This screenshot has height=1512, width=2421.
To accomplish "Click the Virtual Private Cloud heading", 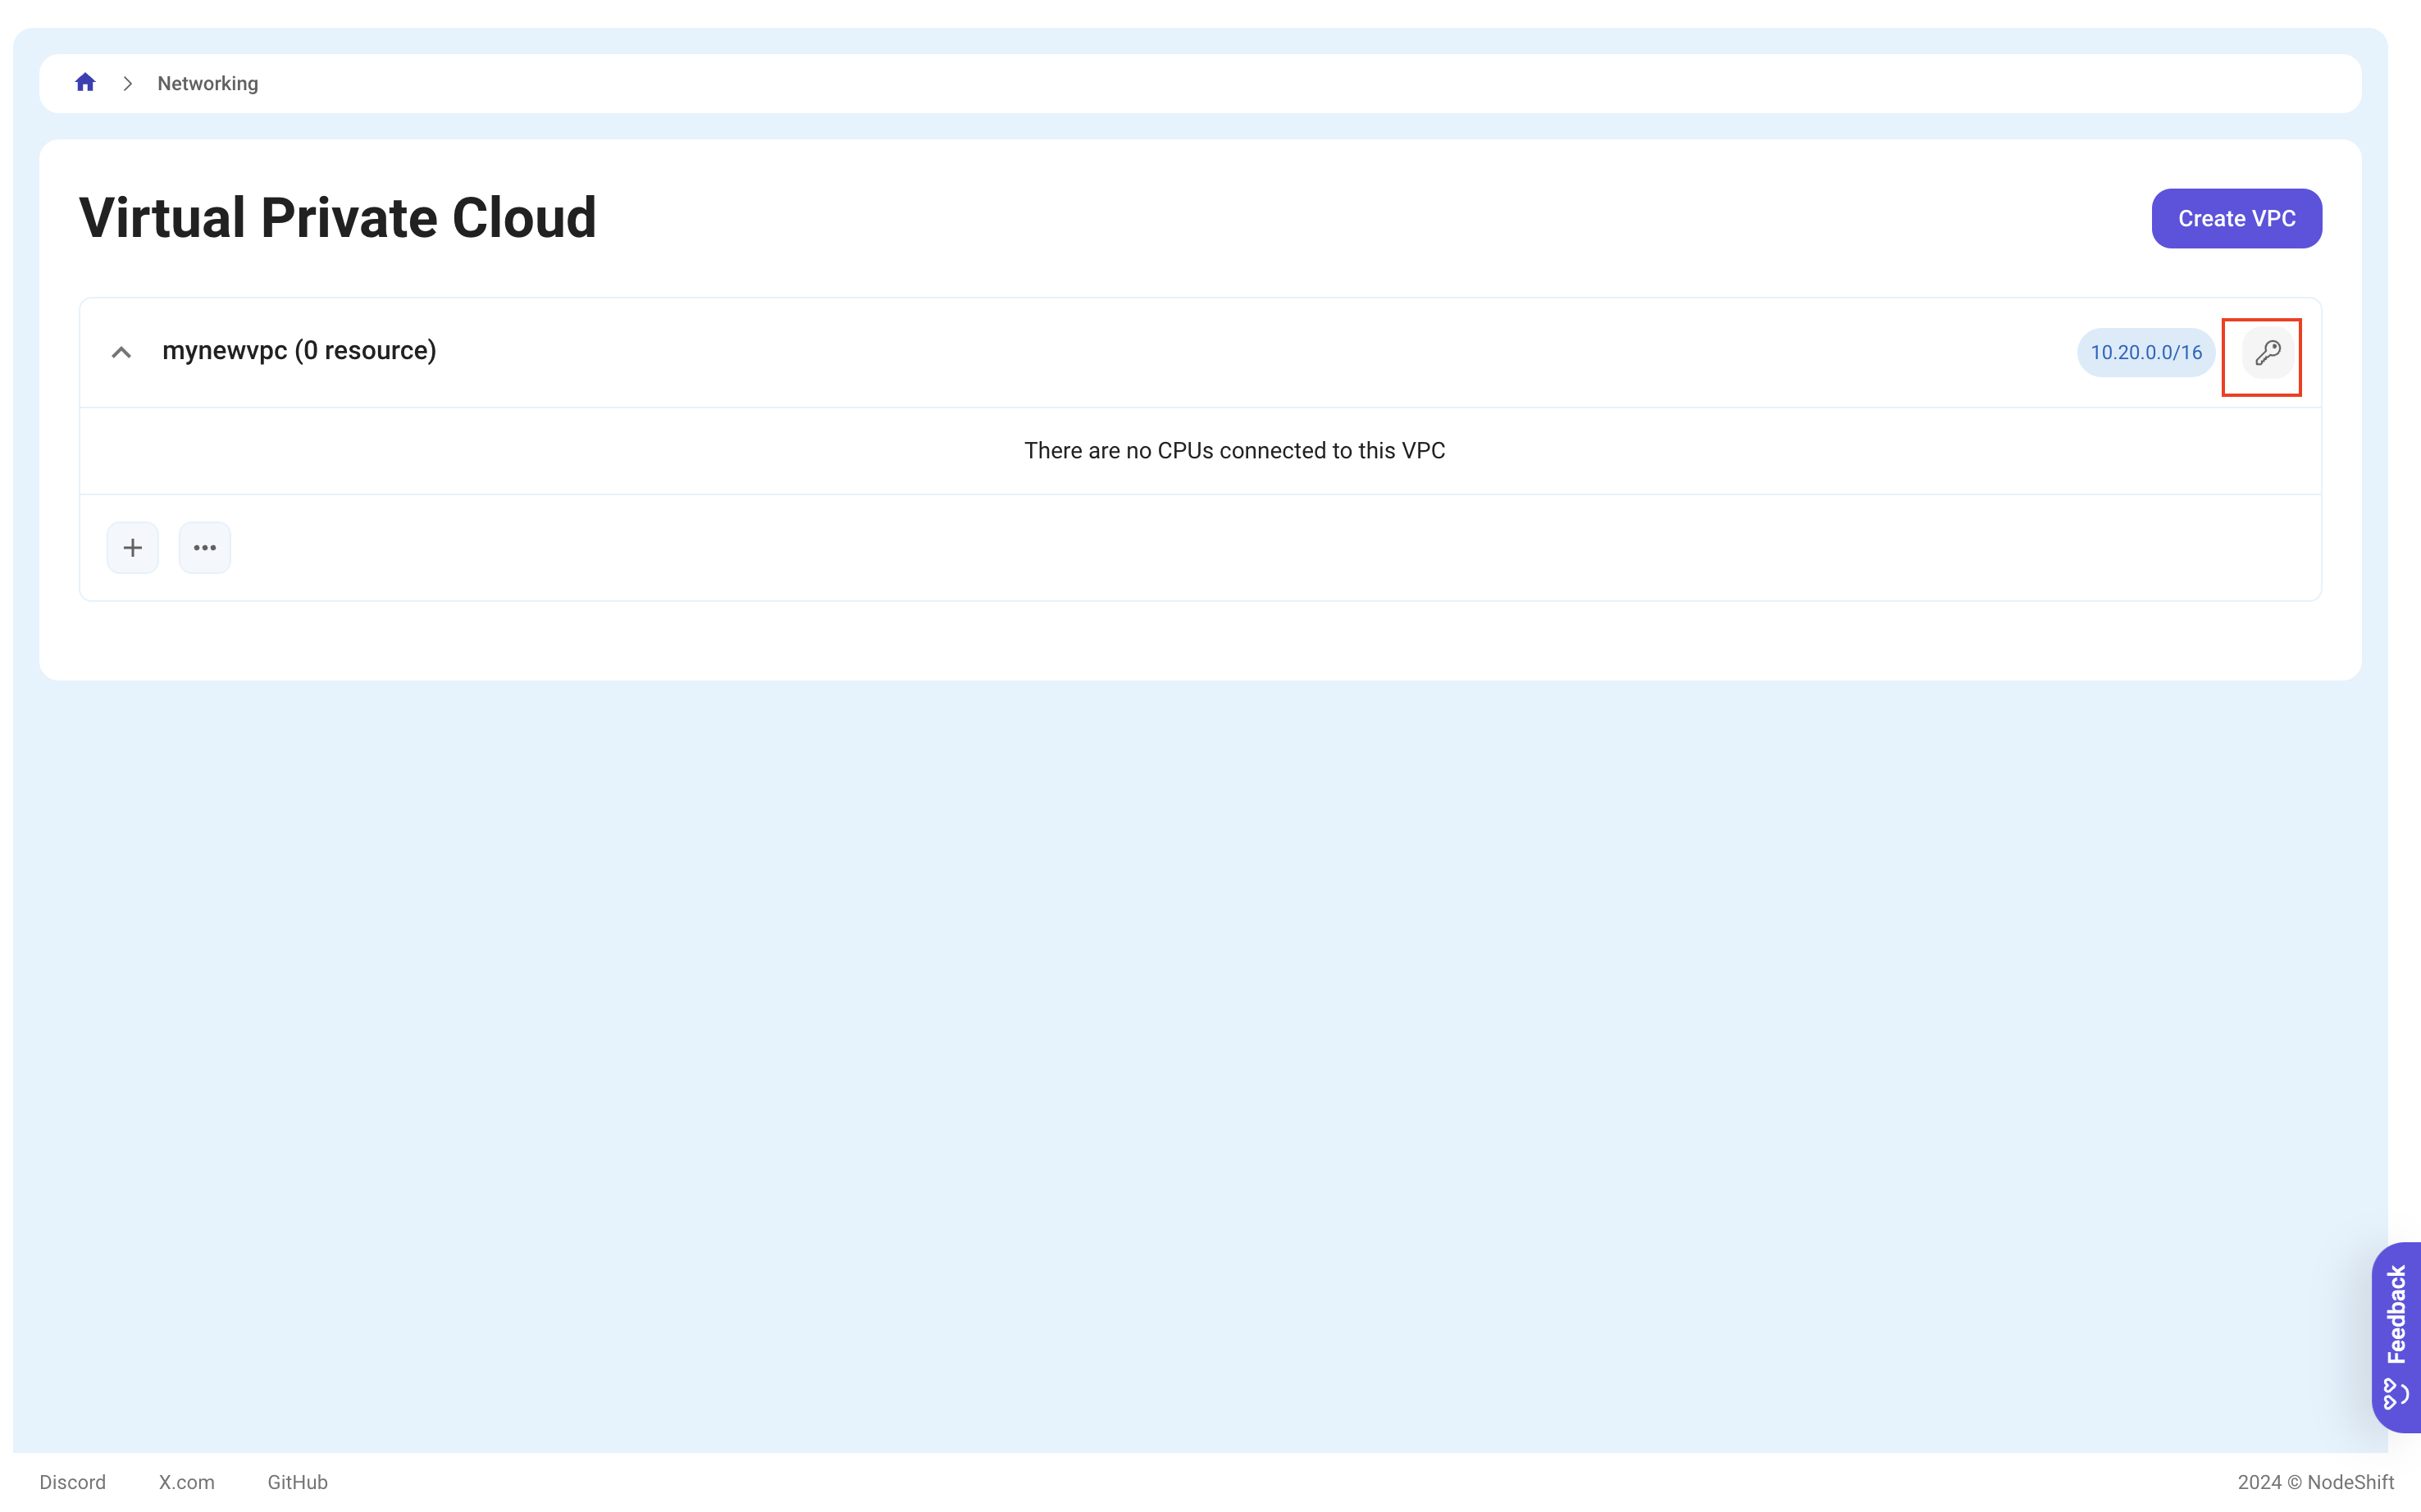I will (338, 218).
